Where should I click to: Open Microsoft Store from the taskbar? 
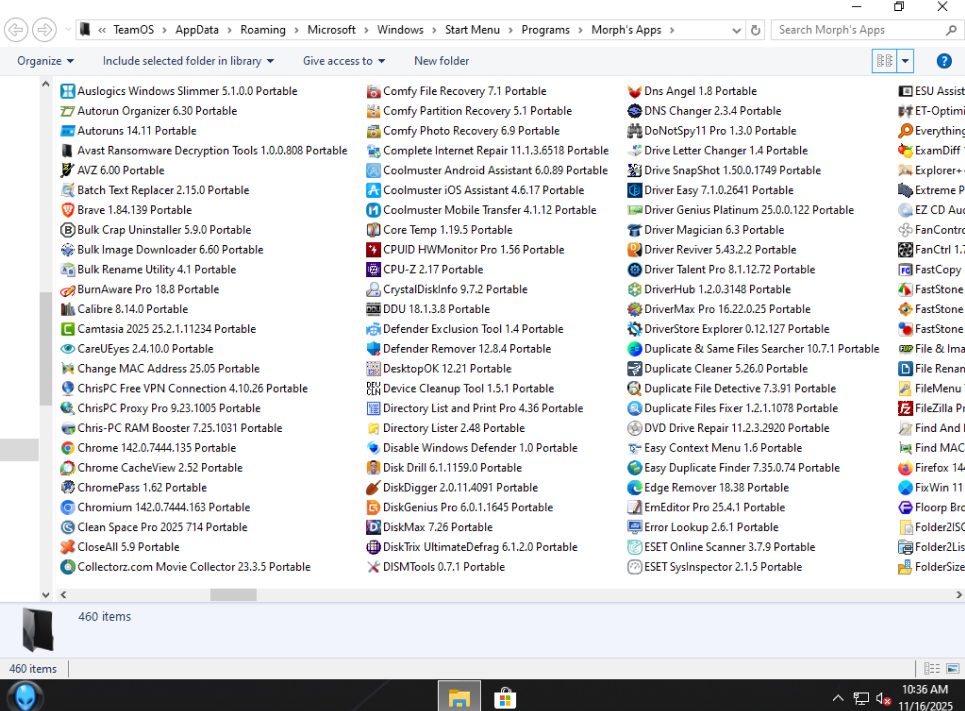[x=505, y=697]
